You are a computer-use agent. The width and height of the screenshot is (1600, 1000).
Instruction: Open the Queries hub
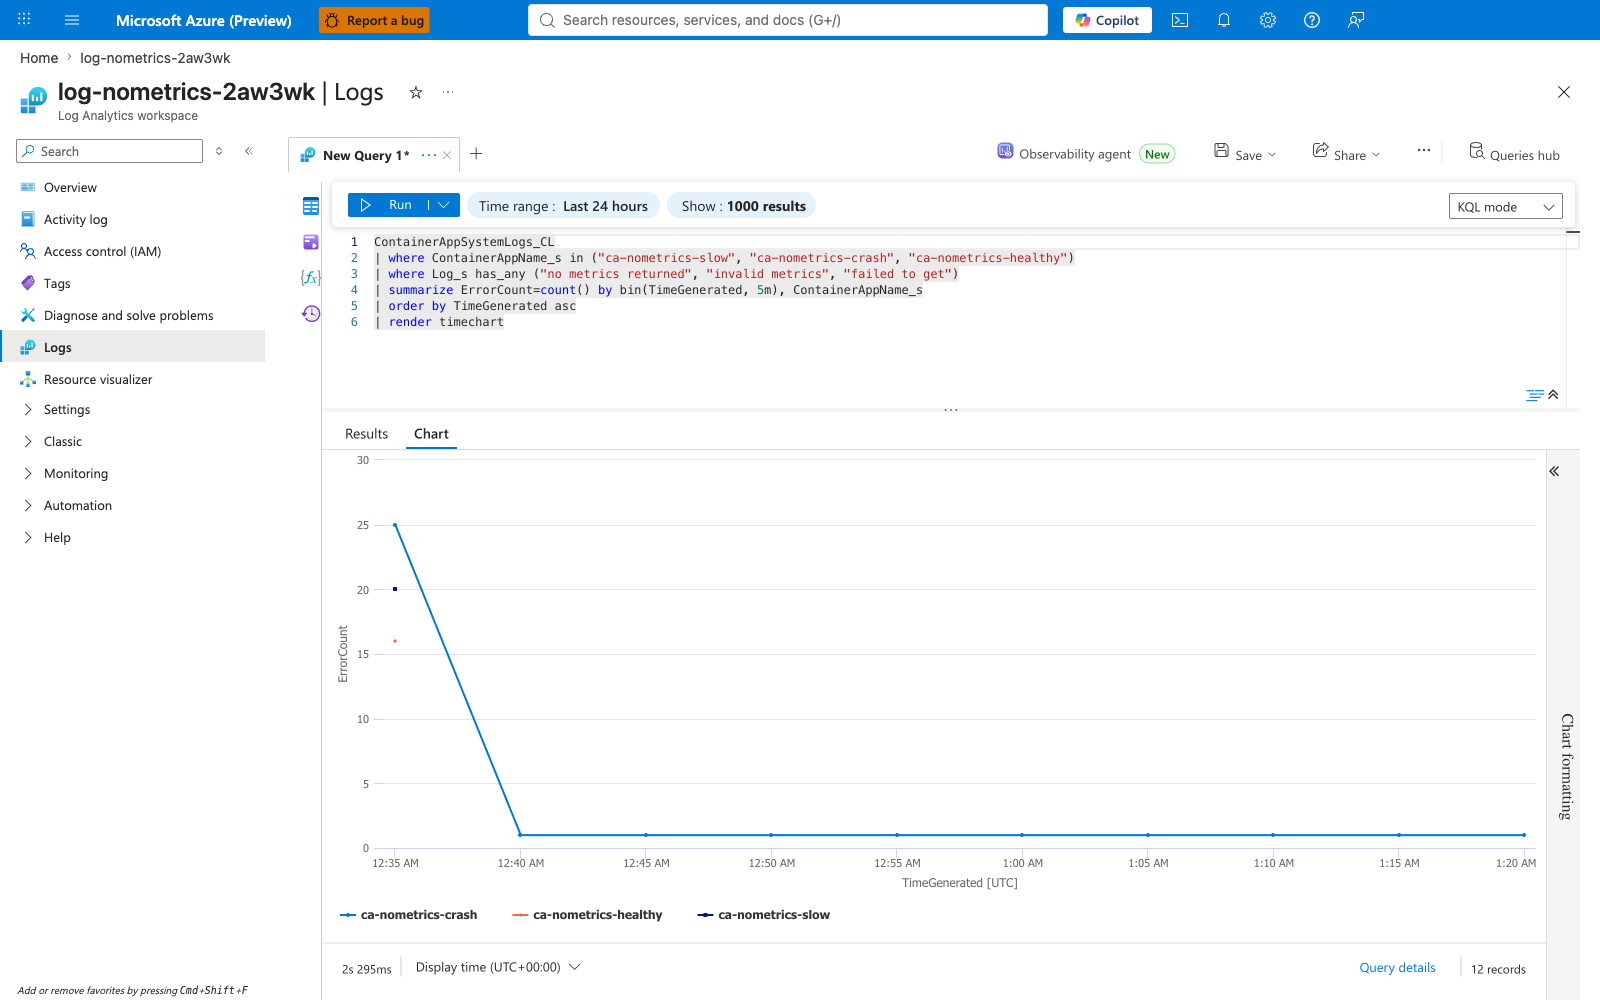[1514, 154]
